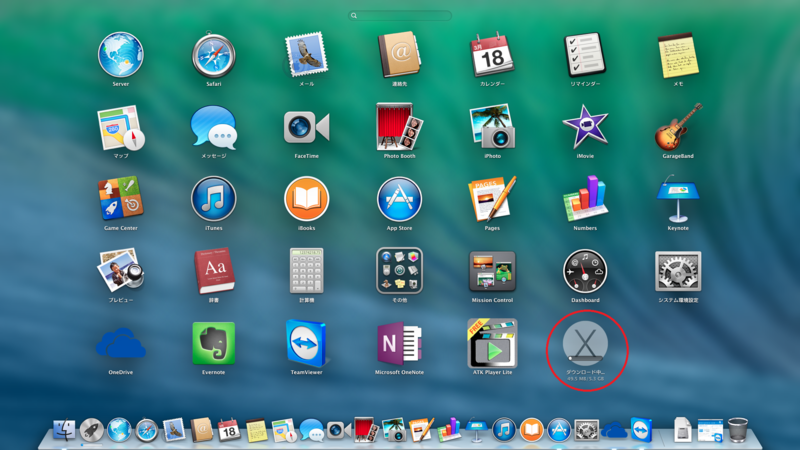Open Finder in the Dock
This screenshot has height=450, width=800.
64,430
